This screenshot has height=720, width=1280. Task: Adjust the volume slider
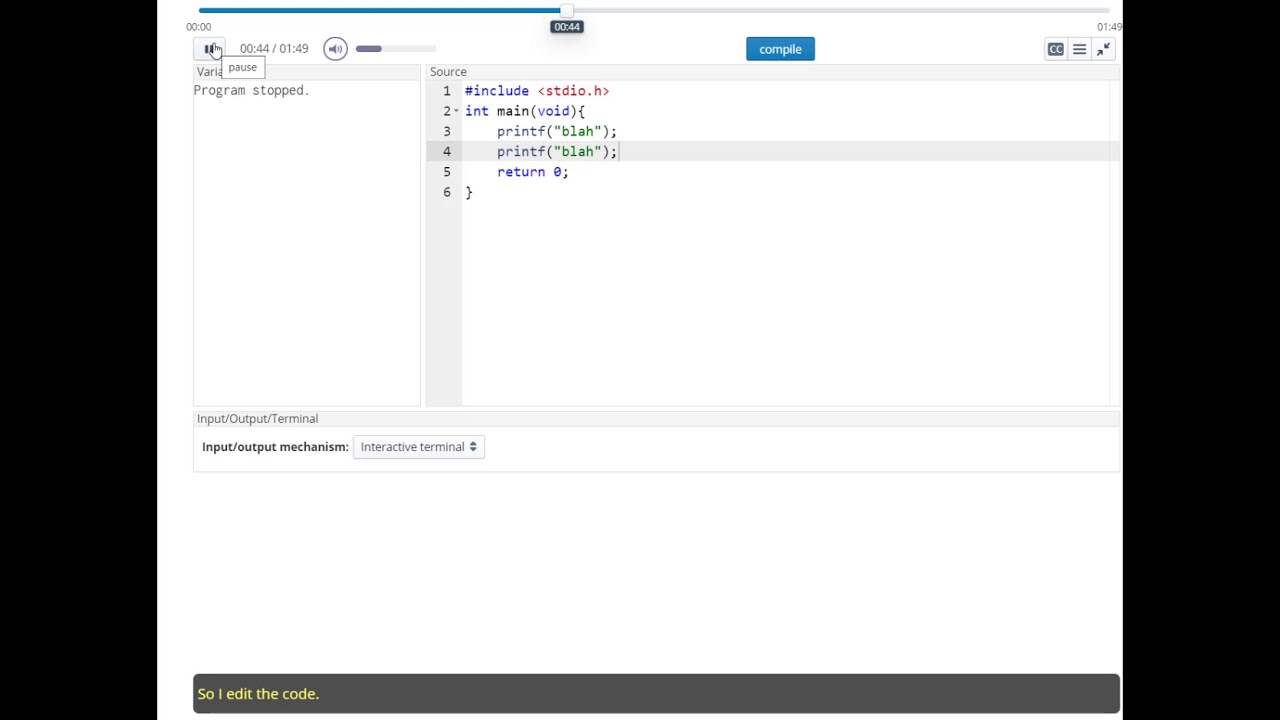[395, 49]
